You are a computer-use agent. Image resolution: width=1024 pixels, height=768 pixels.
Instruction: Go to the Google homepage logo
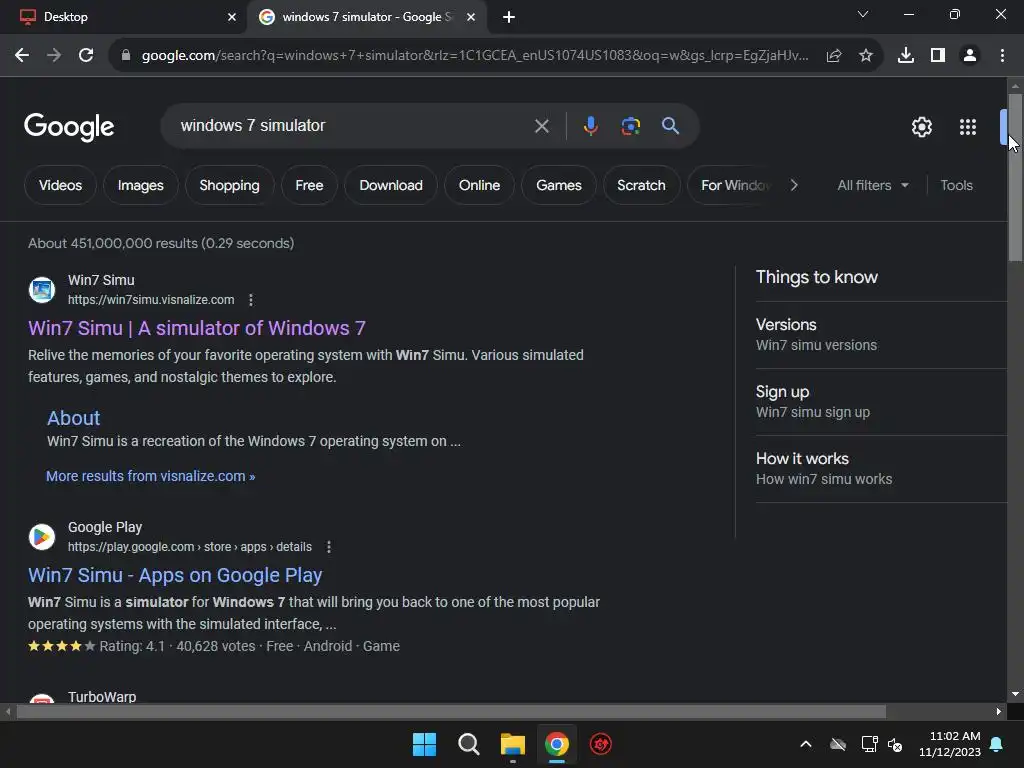[x=69, y=127]
